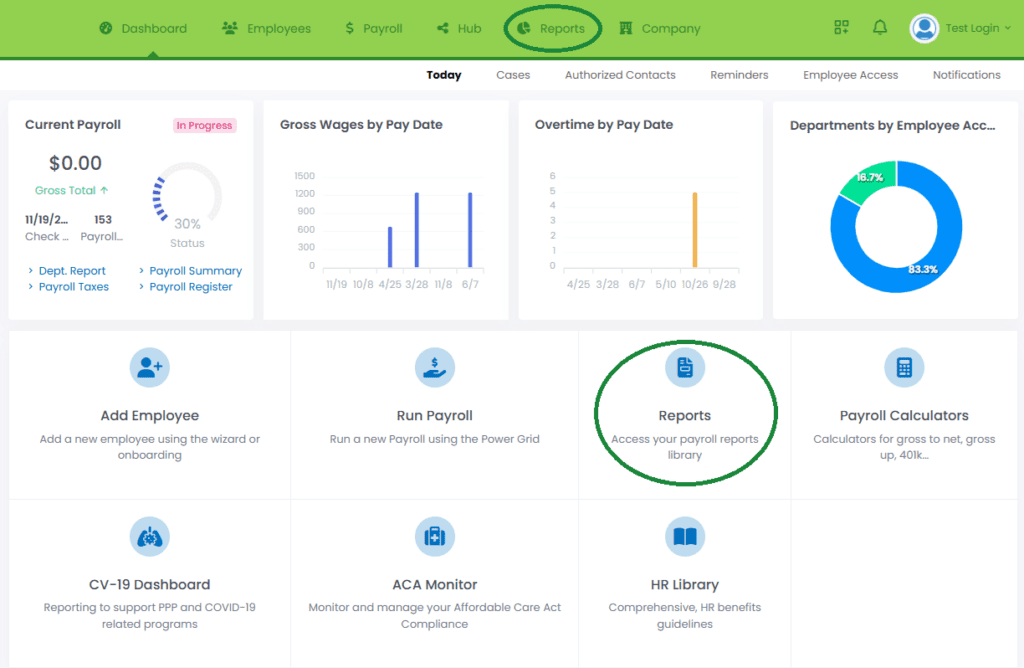
Task: Expand the Payroll Summary link chevron
Action: coord(142,271)
